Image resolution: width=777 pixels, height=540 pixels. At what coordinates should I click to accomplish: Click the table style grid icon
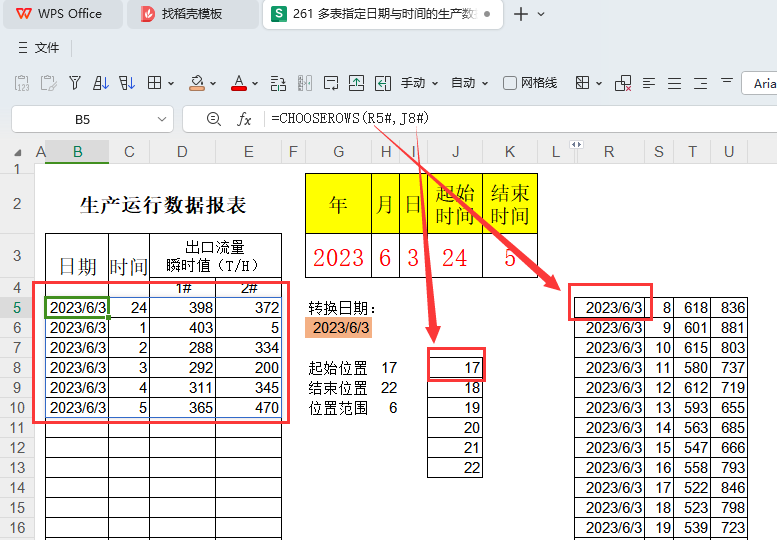tap(583, 83)
